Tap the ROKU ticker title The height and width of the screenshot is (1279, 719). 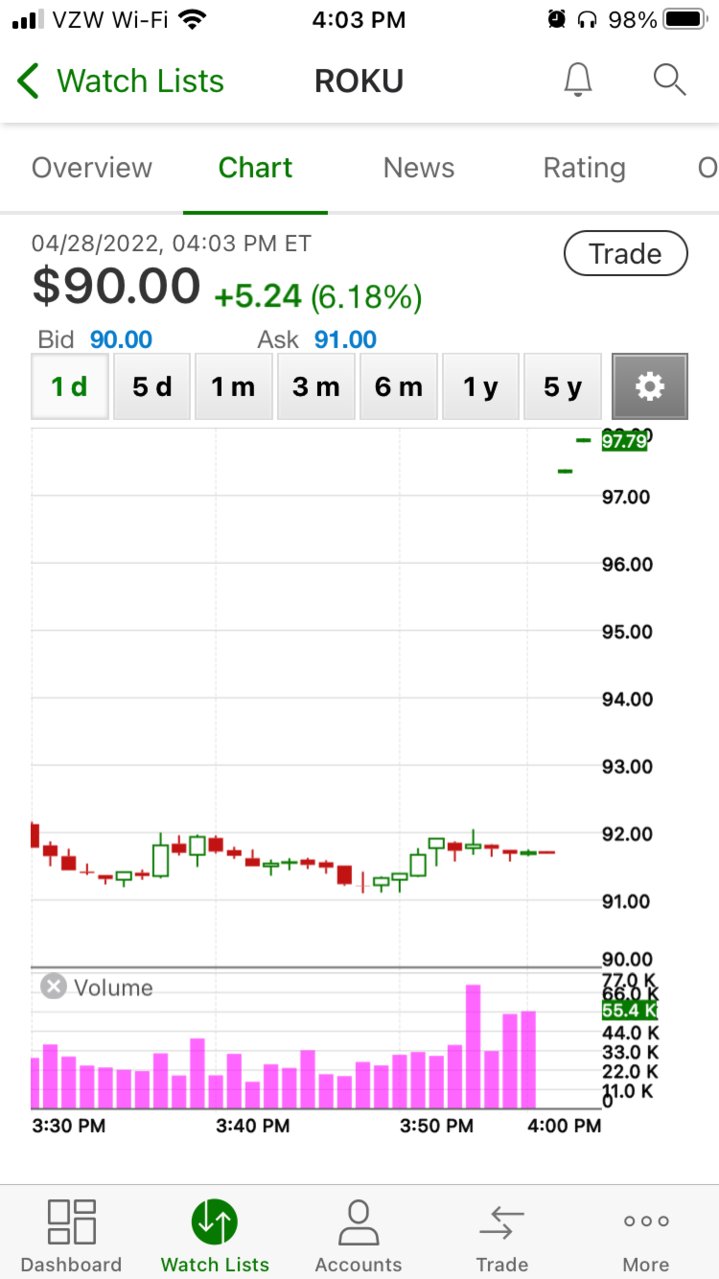[x=359, y=81]
